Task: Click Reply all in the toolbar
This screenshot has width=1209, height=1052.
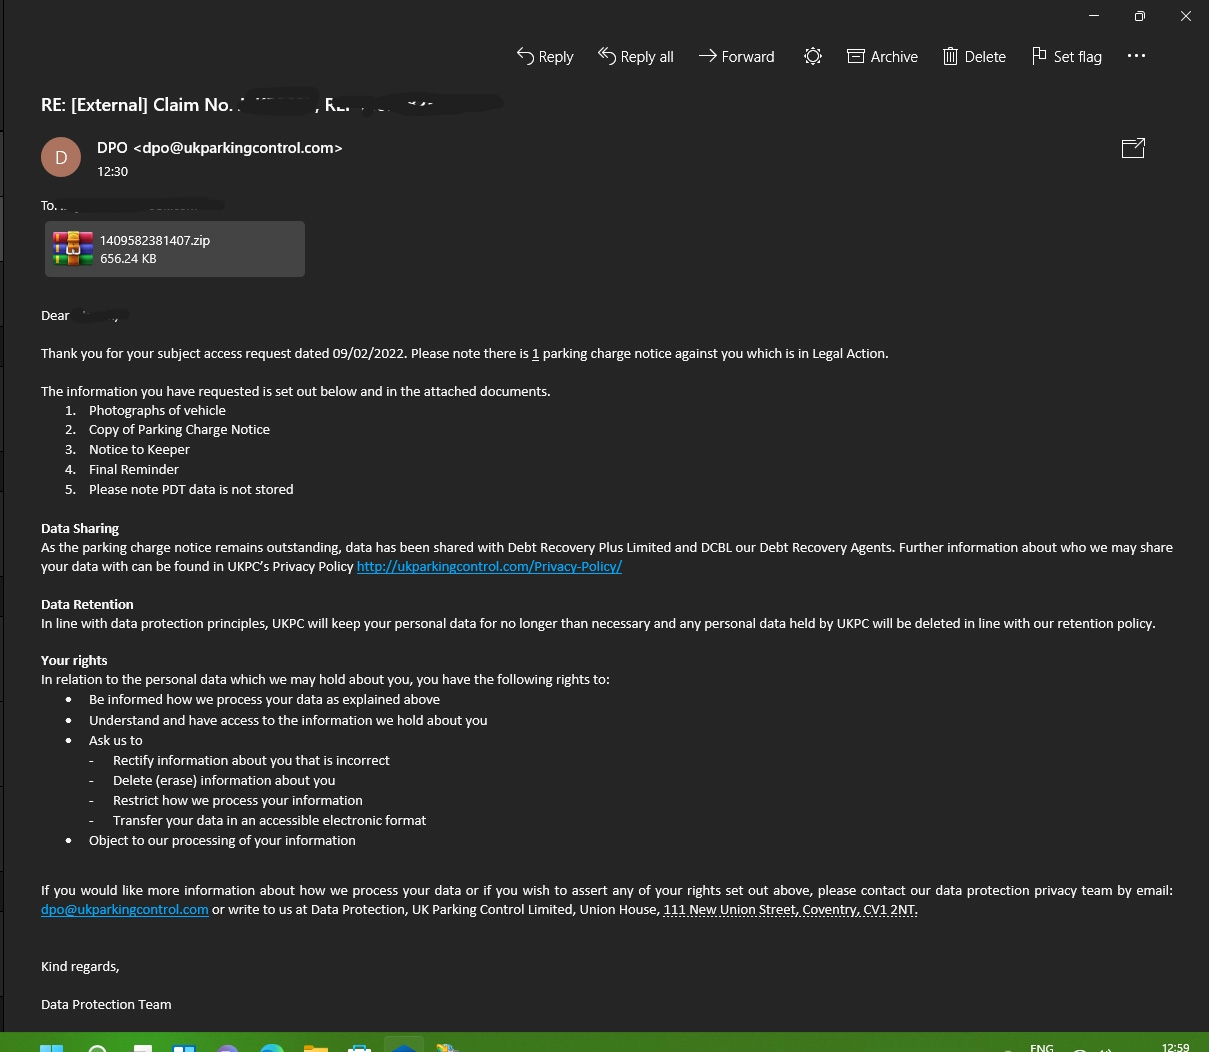Action: [x=636, y=57]
